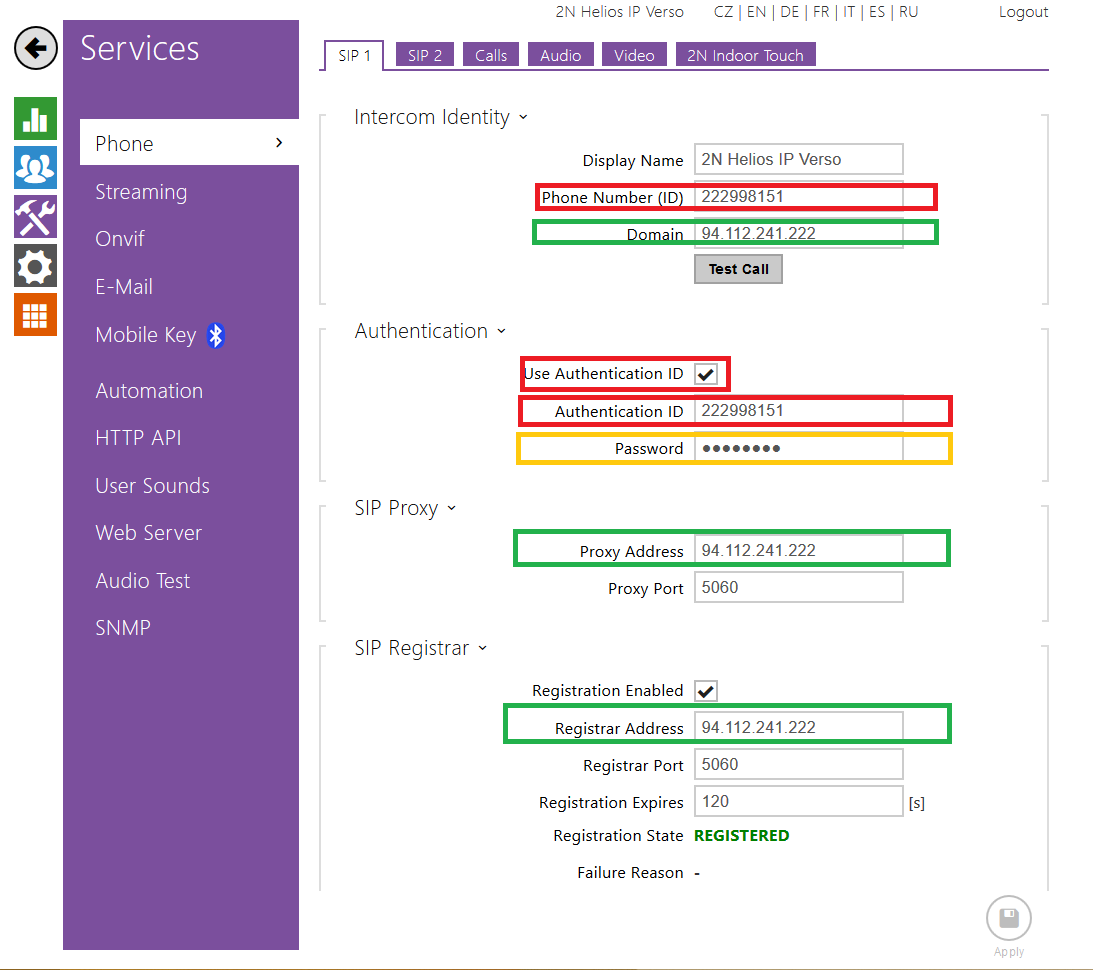This screenshot has width=1093, height=970.
Task: Click the Password input field
Action: pos(799,449)
